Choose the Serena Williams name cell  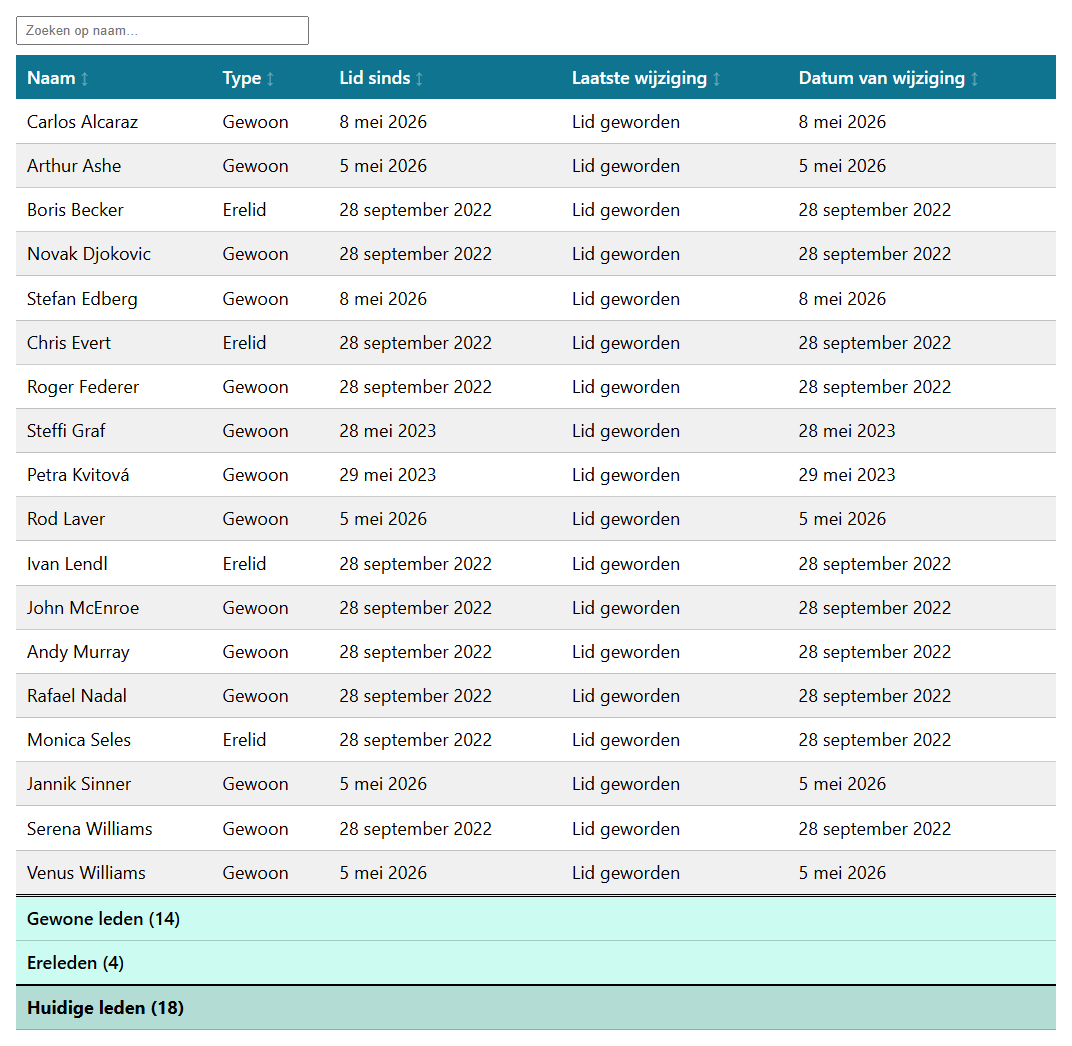(90, 829)
